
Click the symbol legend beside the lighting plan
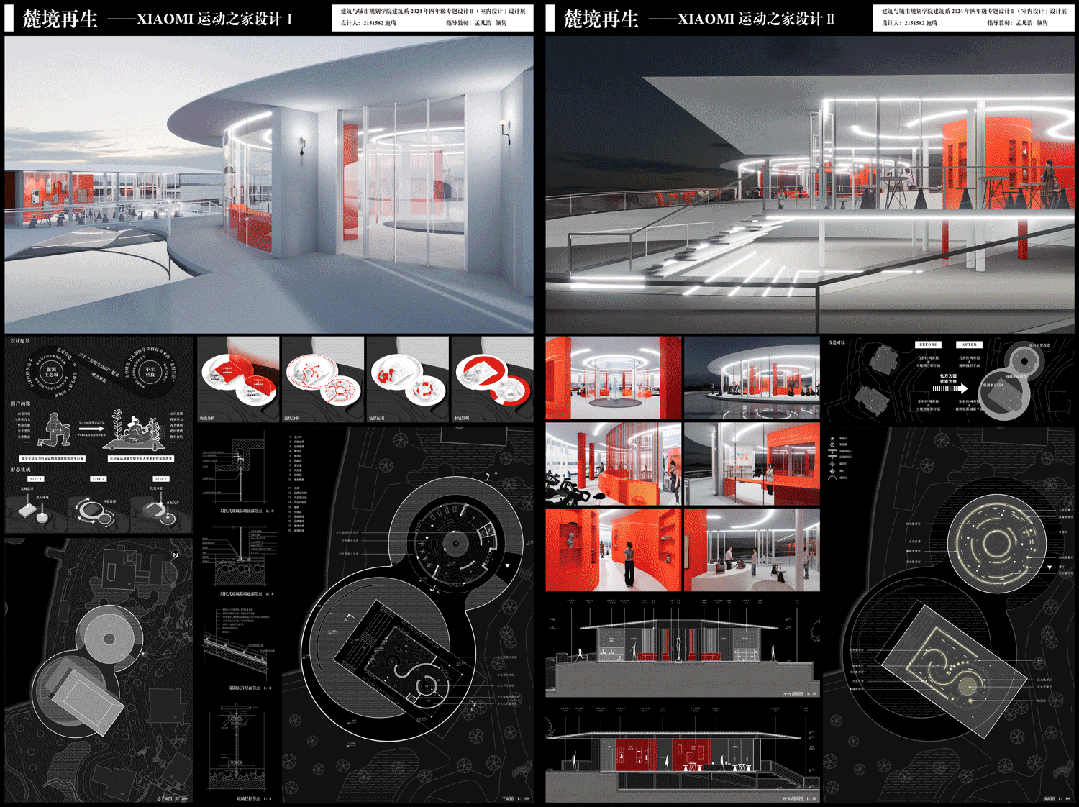pyautogui.click(x=840, y=458)
